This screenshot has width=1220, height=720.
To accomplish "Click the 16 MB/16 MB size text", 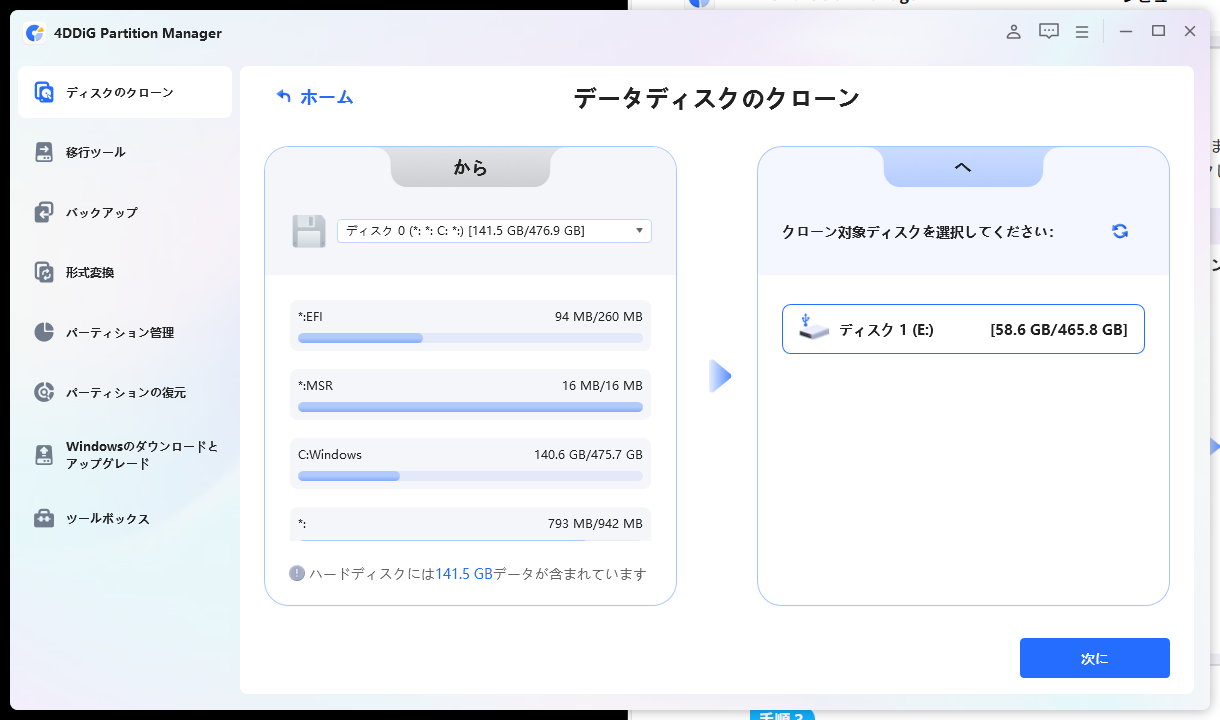I will (x=602, y=386).
